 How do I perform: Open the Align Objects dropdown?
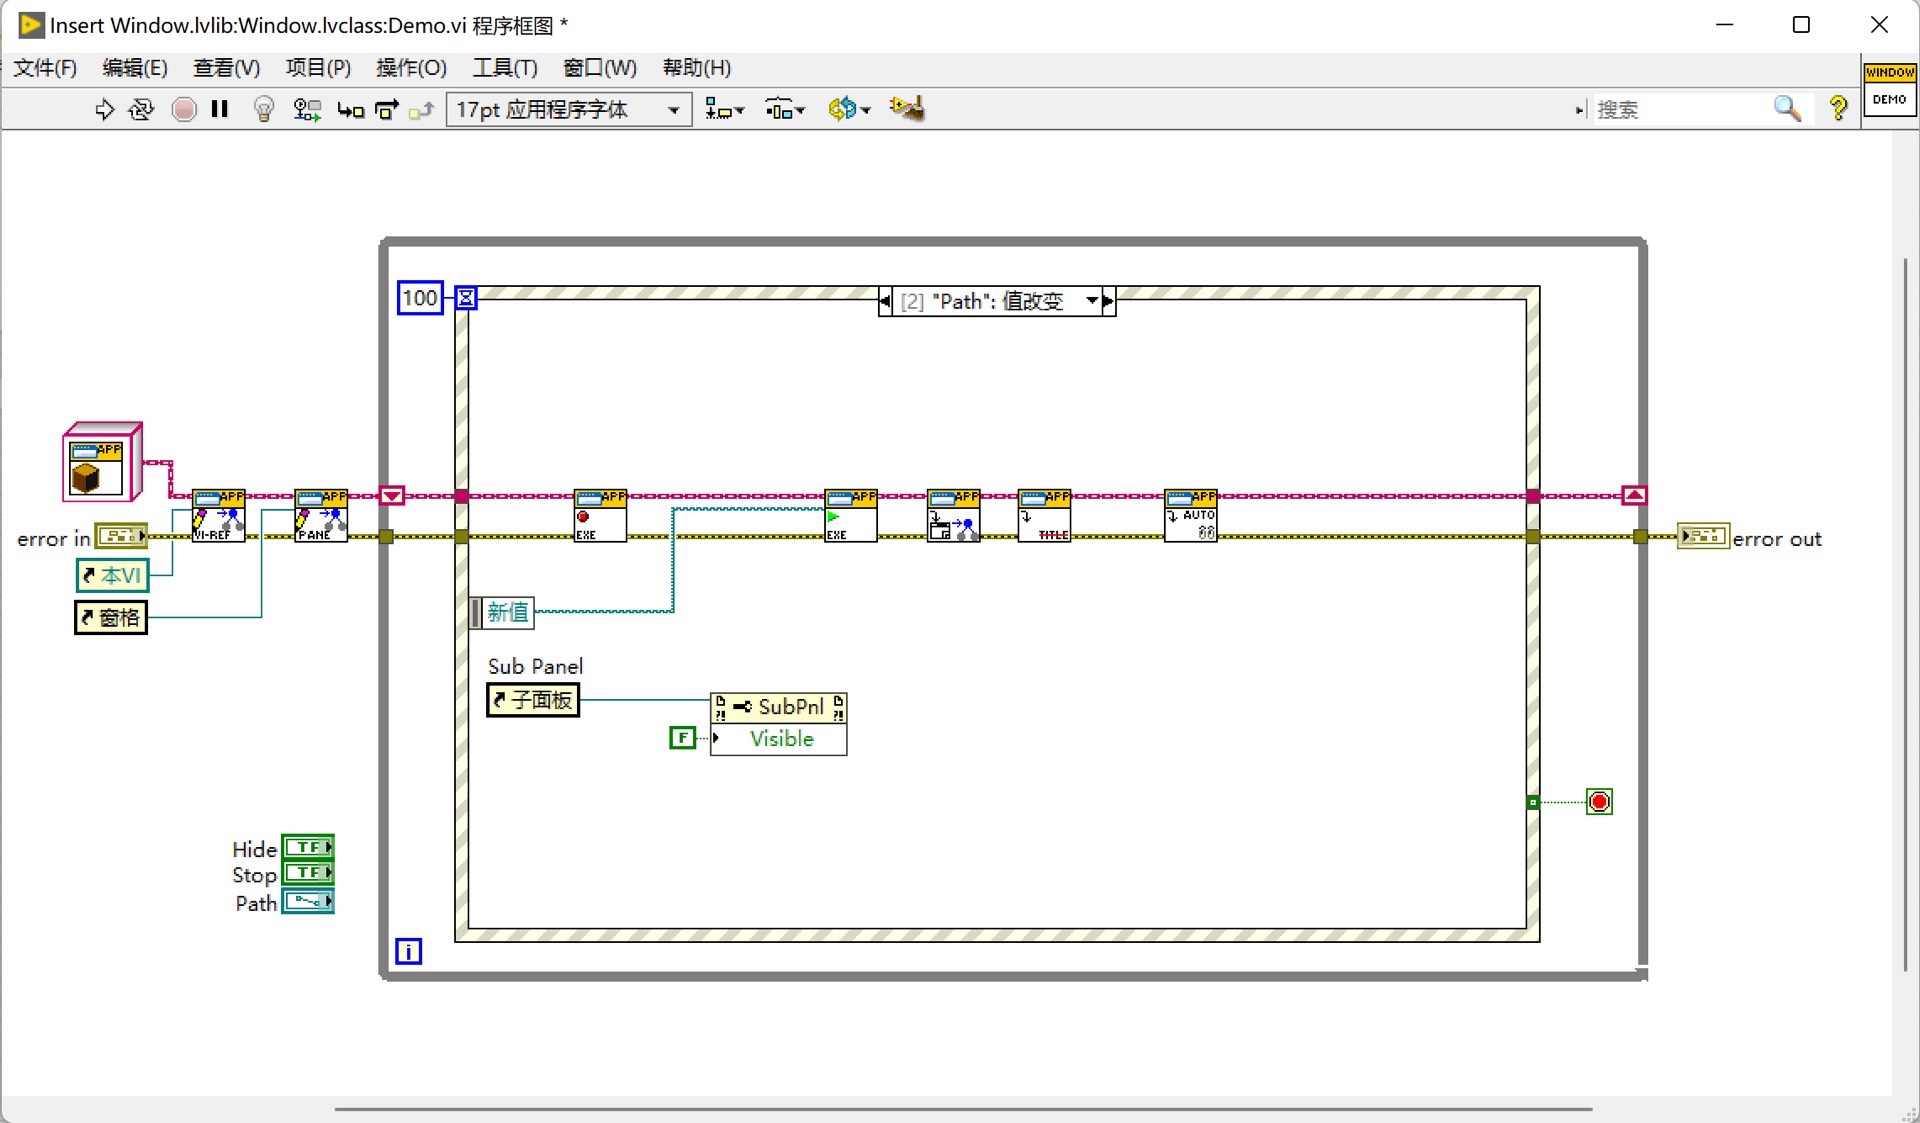pyautogui.click(x=724, y=109)
